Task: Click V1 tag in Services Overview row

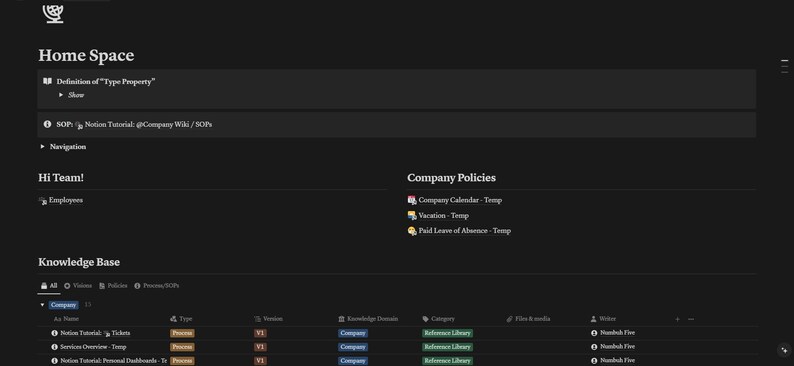Action: (260, 347)
